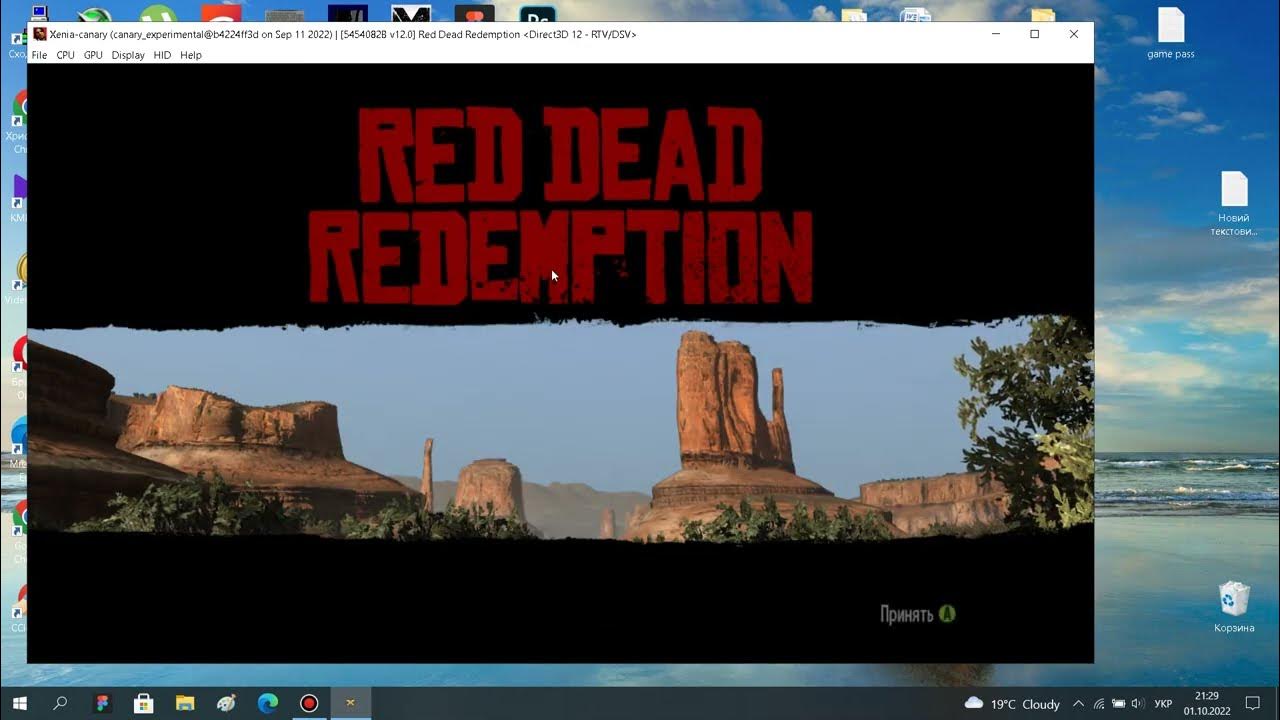Select the Xenia emulator taskbar button
The width and height of the screenshot is (1280, 720).
click(350, 703)
